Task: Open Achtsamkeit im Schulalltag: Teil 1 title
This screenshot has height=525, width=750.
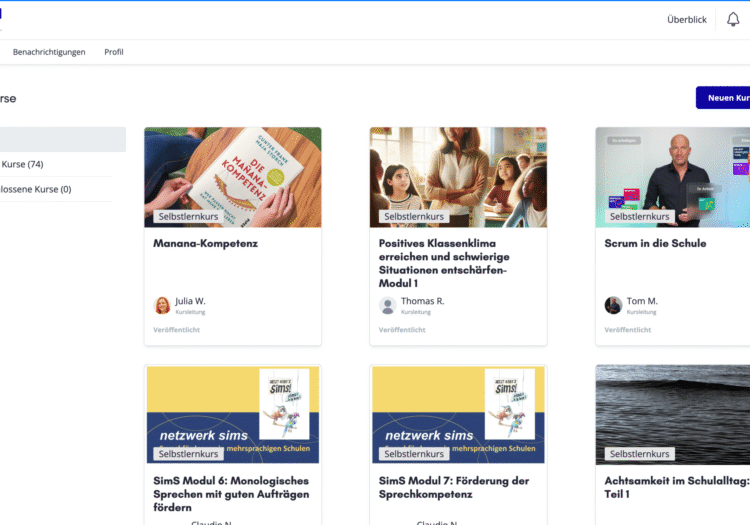Action: click(x=676, y=487)
